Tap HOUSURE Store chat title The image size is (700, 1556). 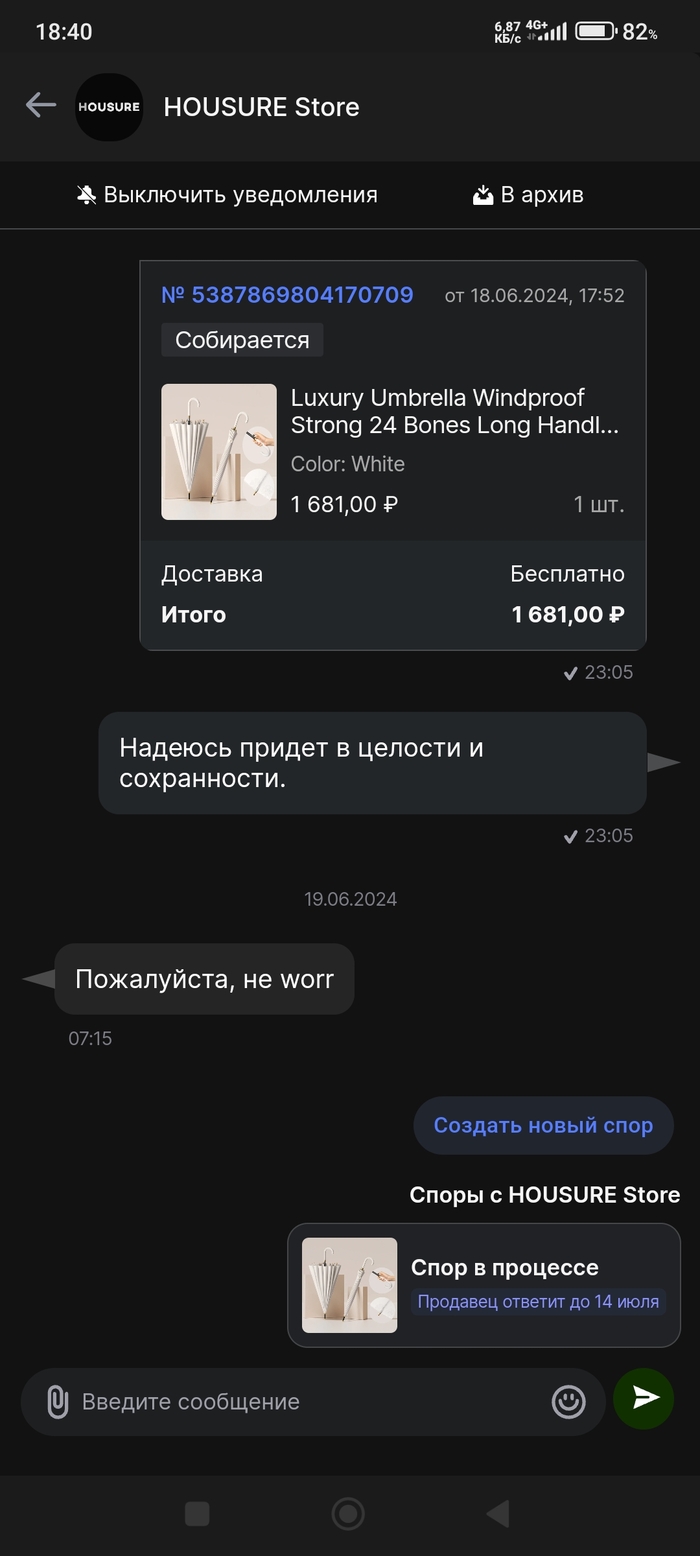pos(261,107)
